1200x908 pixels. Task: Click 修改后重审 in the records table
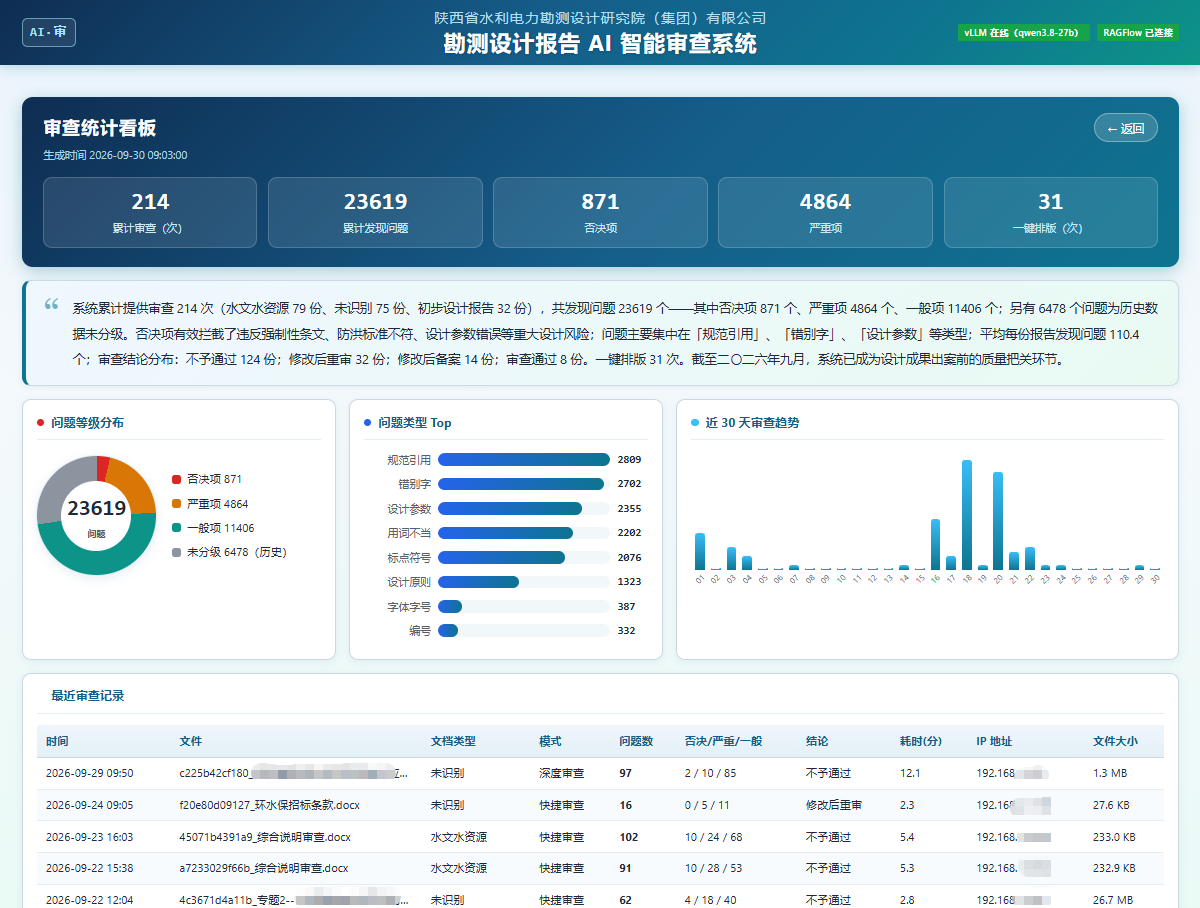pos(834,805)
